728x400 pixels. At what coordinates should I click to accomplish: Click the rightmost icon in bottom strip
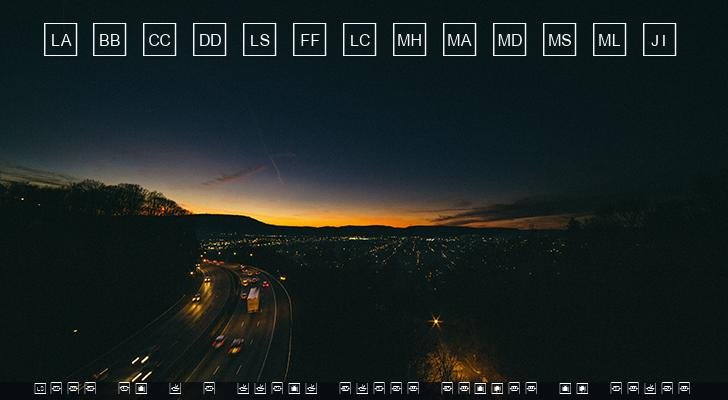point(684,388)
